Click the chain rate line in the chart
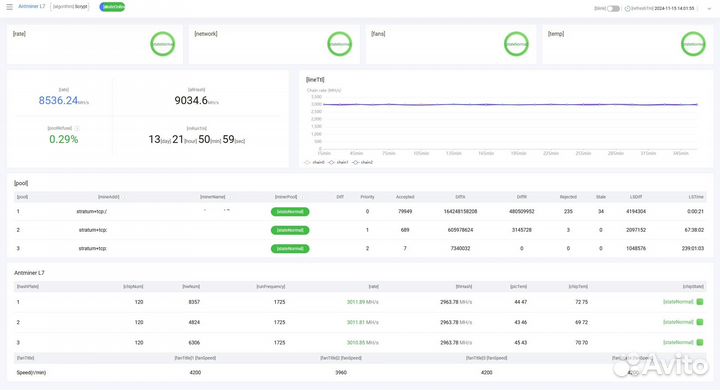 [x=510, y=105]
